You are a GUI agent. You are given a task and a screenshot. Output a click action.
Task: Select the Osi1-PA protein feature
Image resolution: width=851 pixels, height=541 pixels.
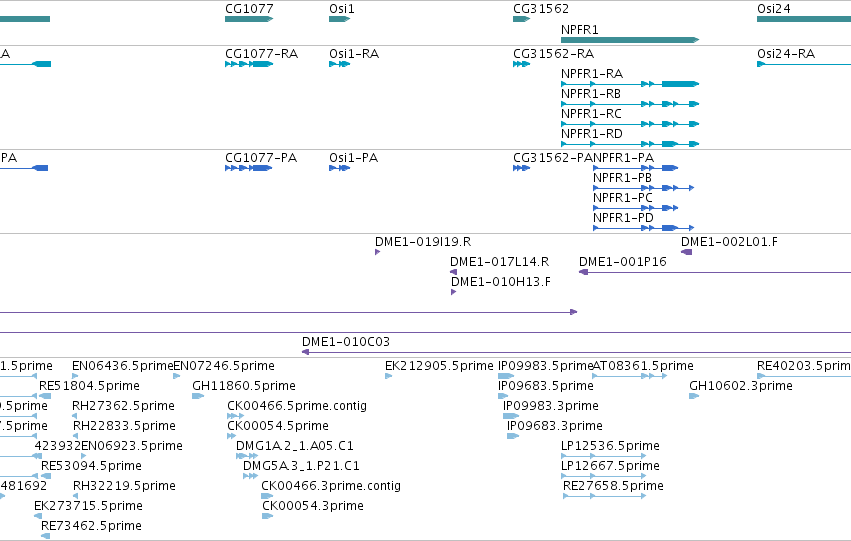[339, 168]
